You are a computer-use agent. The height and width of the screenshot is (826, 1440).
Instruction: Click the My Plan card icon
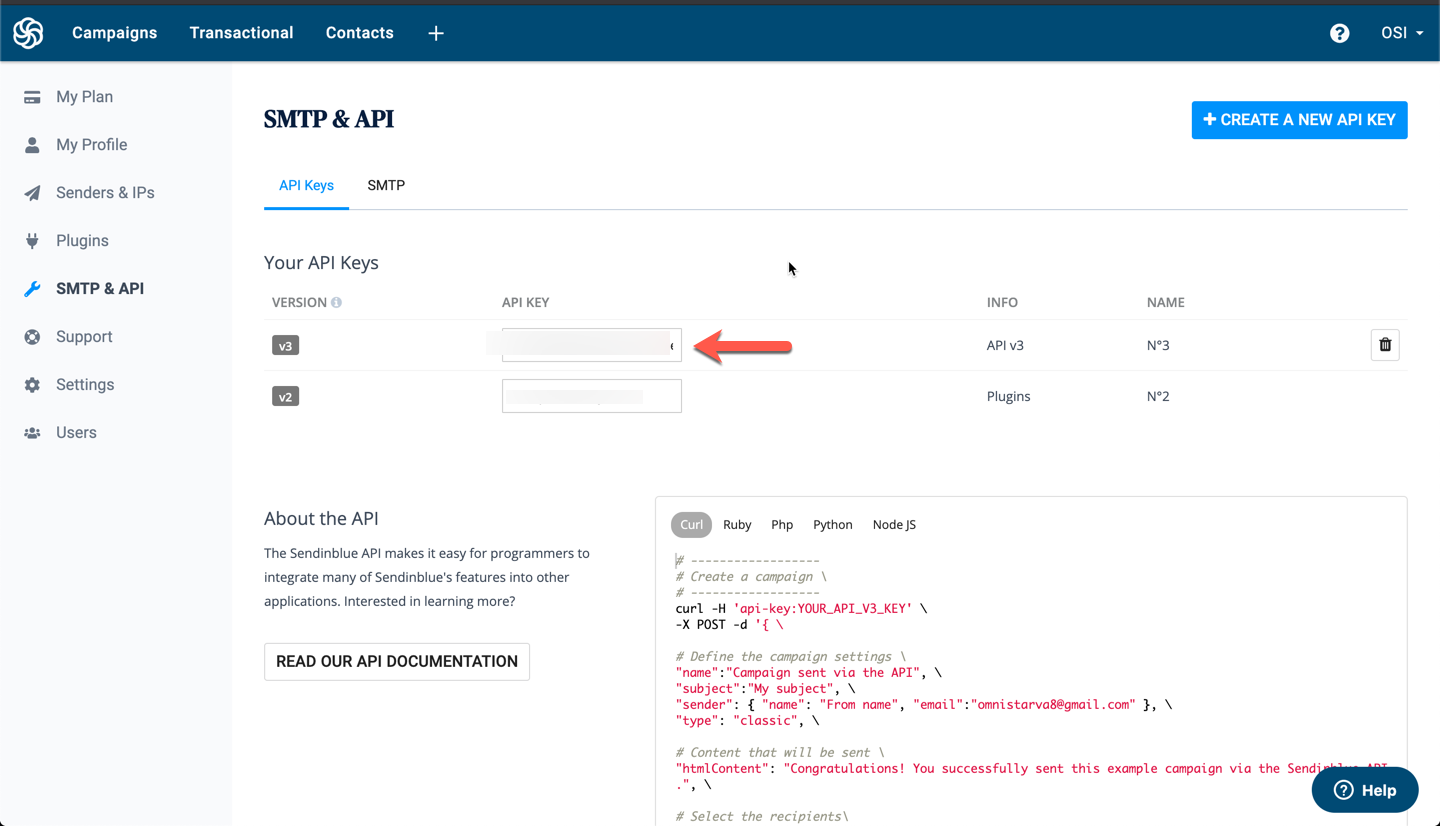(32, 97)
